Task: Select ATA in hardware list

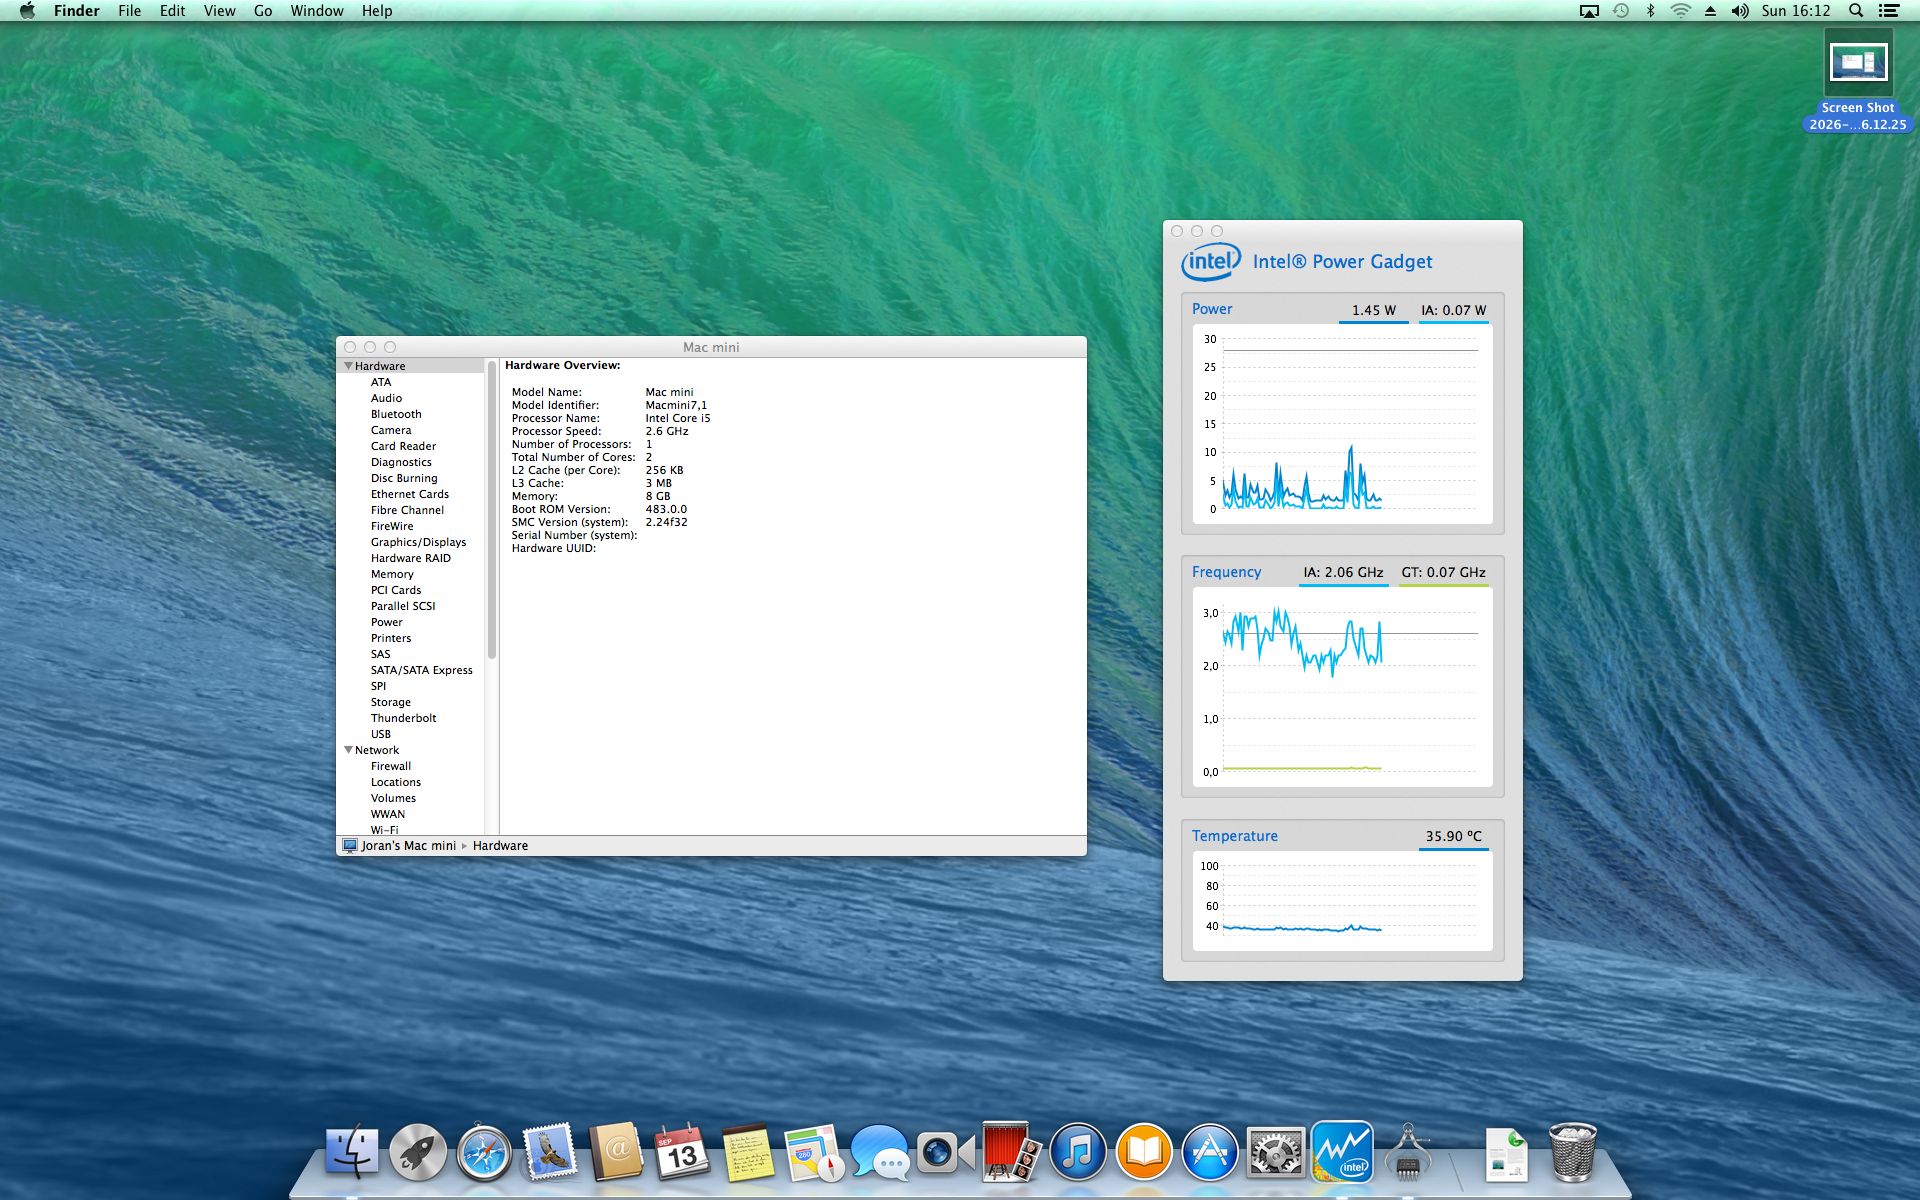Action: (x=381, y=382)
